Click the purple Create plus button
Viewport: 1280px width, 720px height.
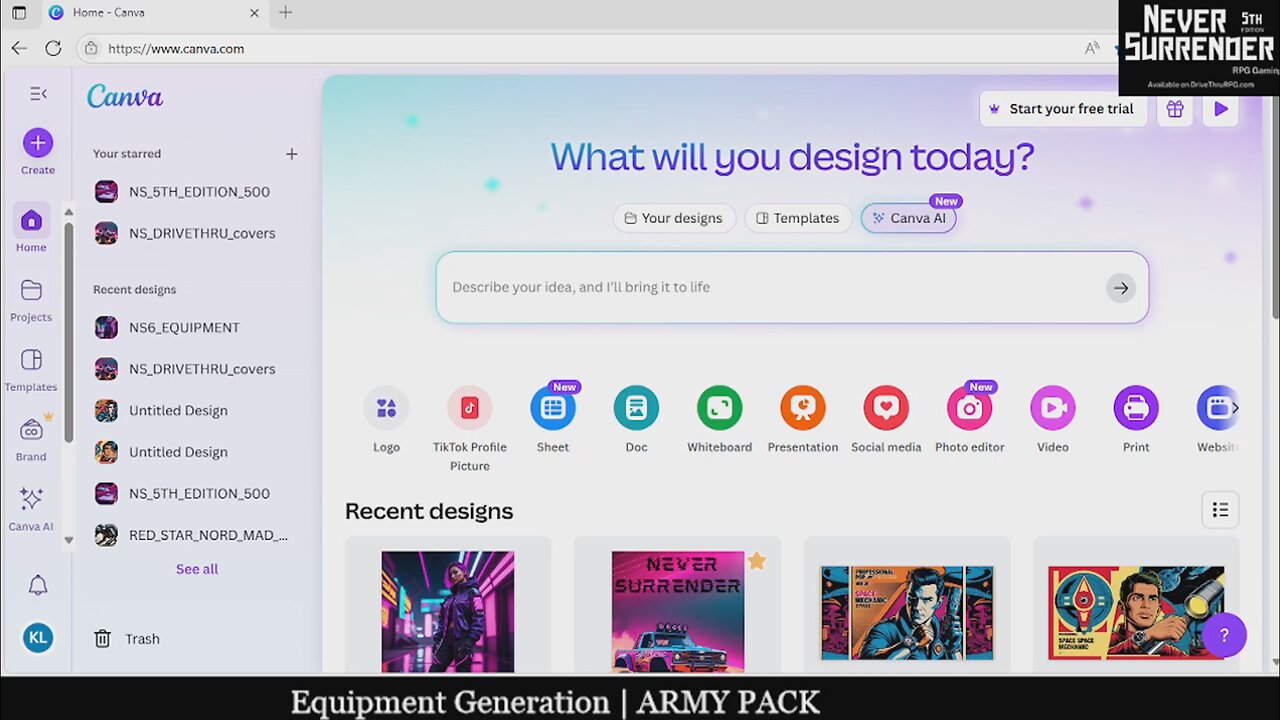(x=38, y=143)
